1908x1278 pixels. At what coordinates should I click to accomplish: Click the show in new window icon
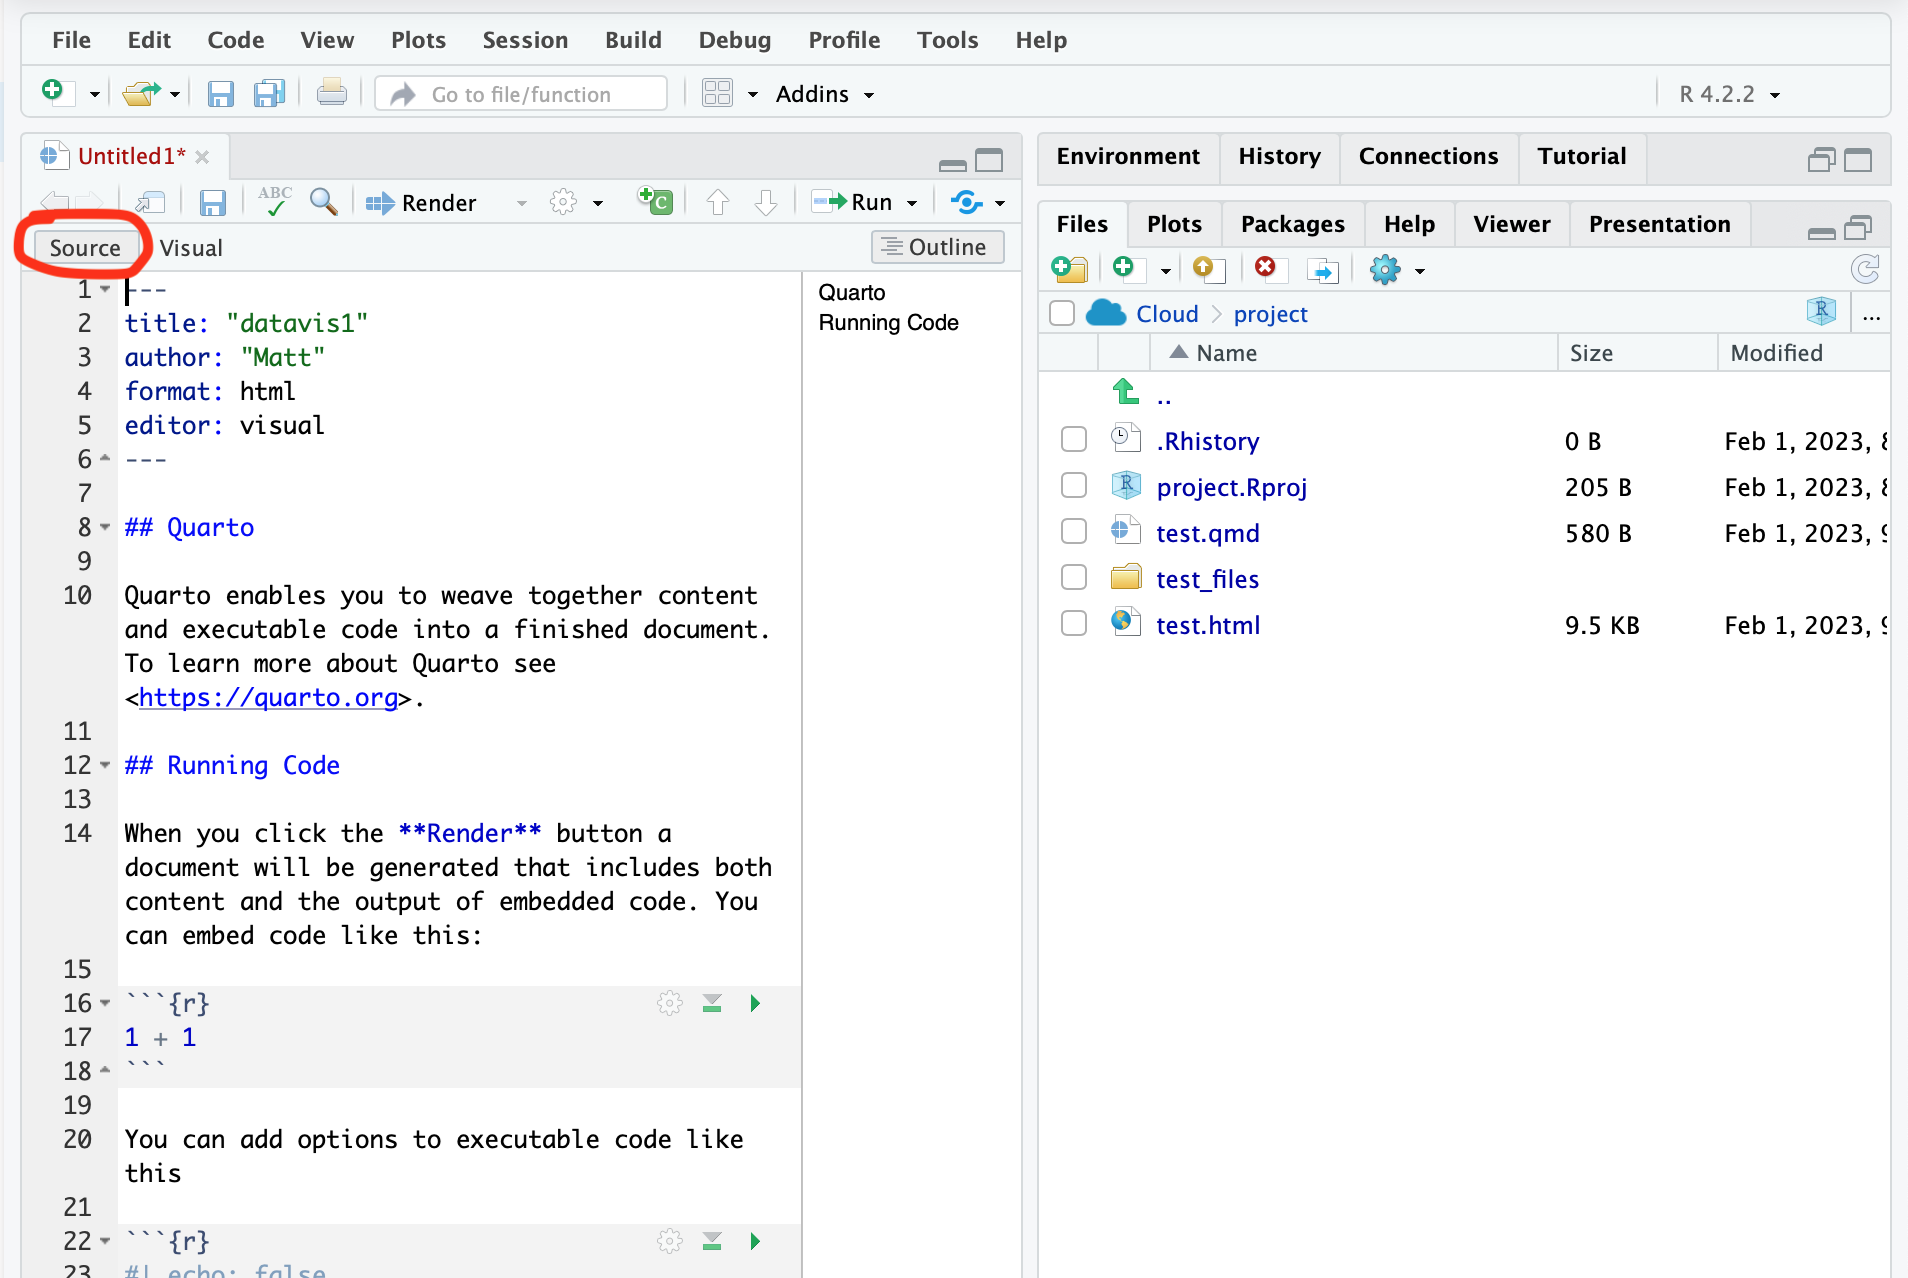click(x=150, y=203)
